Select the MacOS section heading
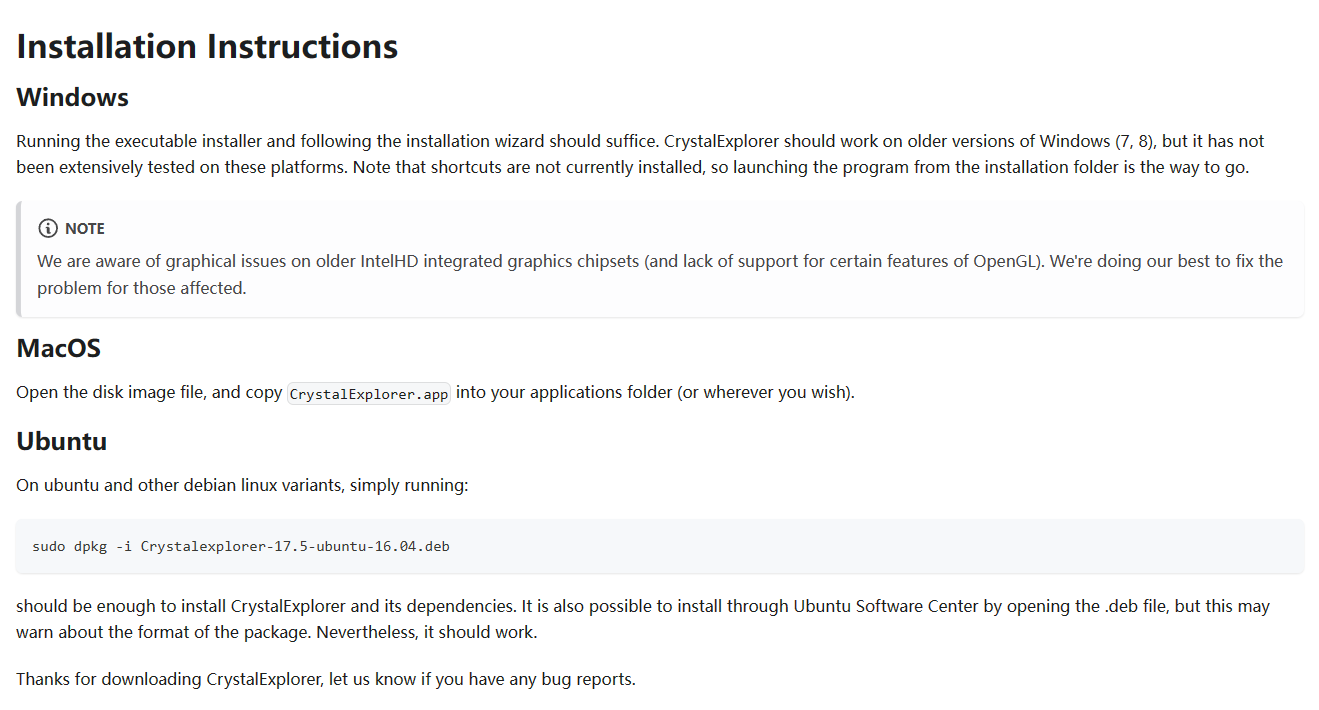Screen dimensions: 1319x710 [58, 349]
